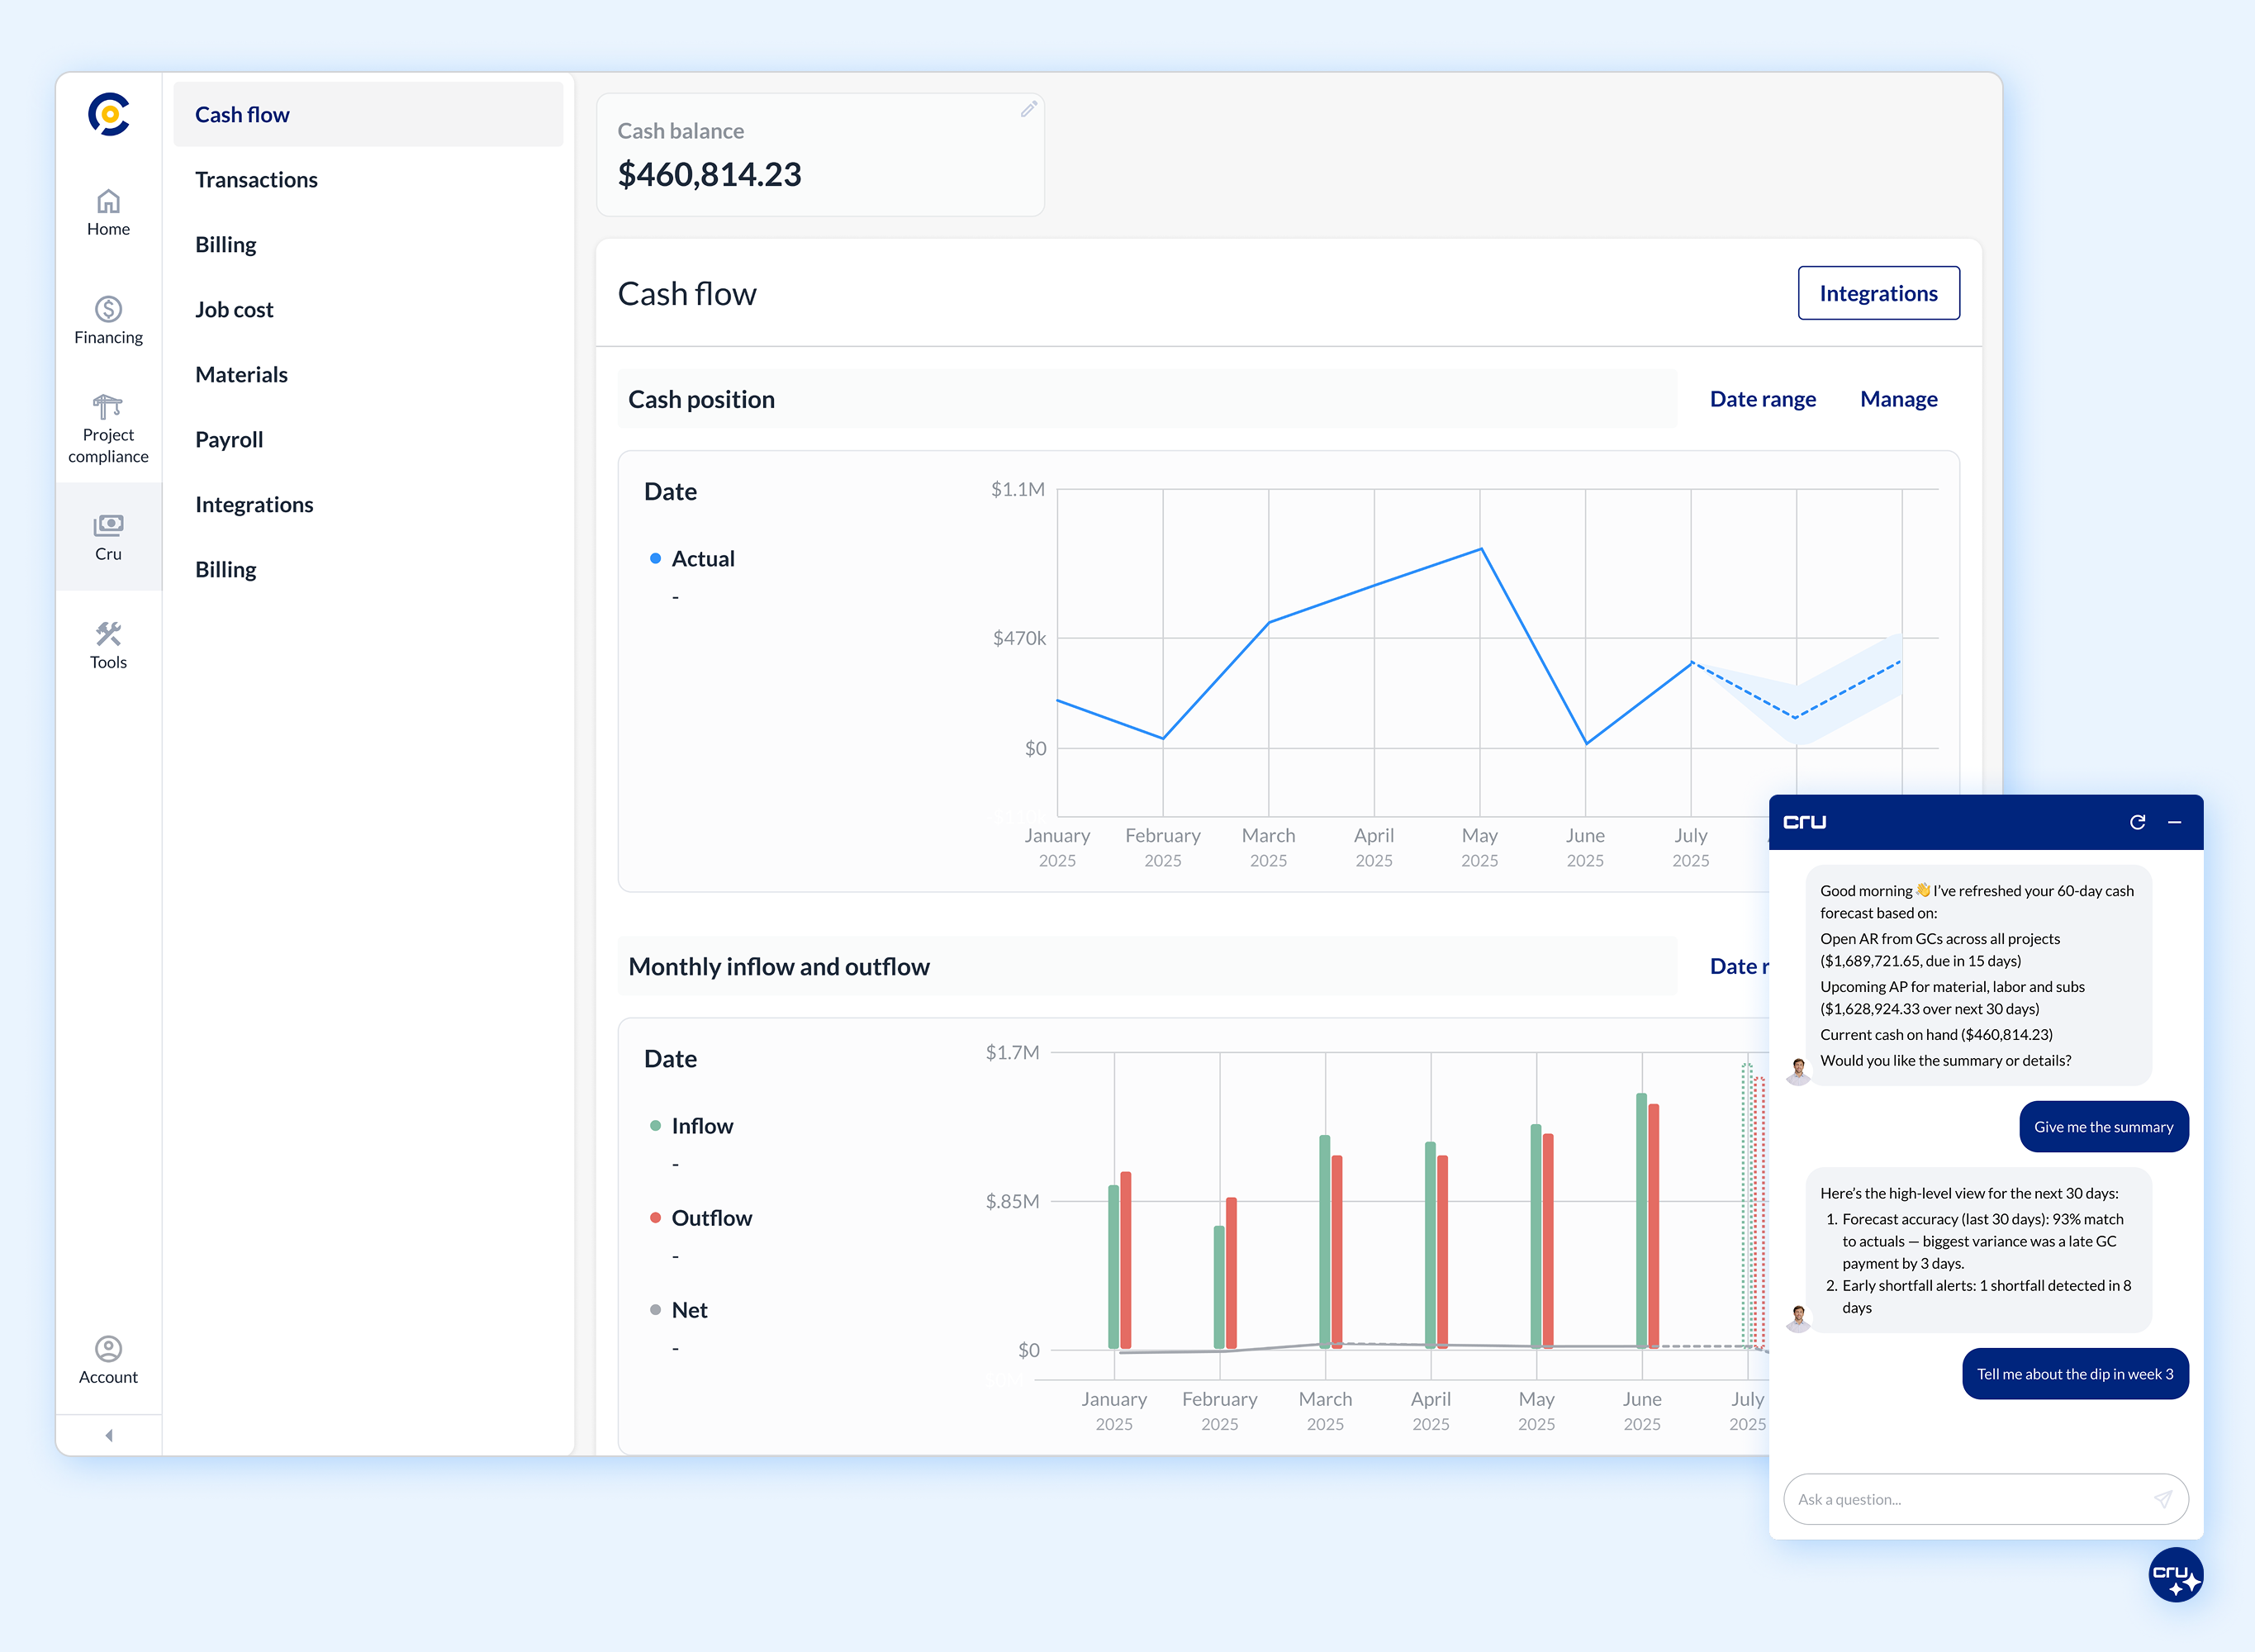This screenshot has width=2255, height=1652.
Task: Toggle the Actual series legend item
Action: [702, 559]
